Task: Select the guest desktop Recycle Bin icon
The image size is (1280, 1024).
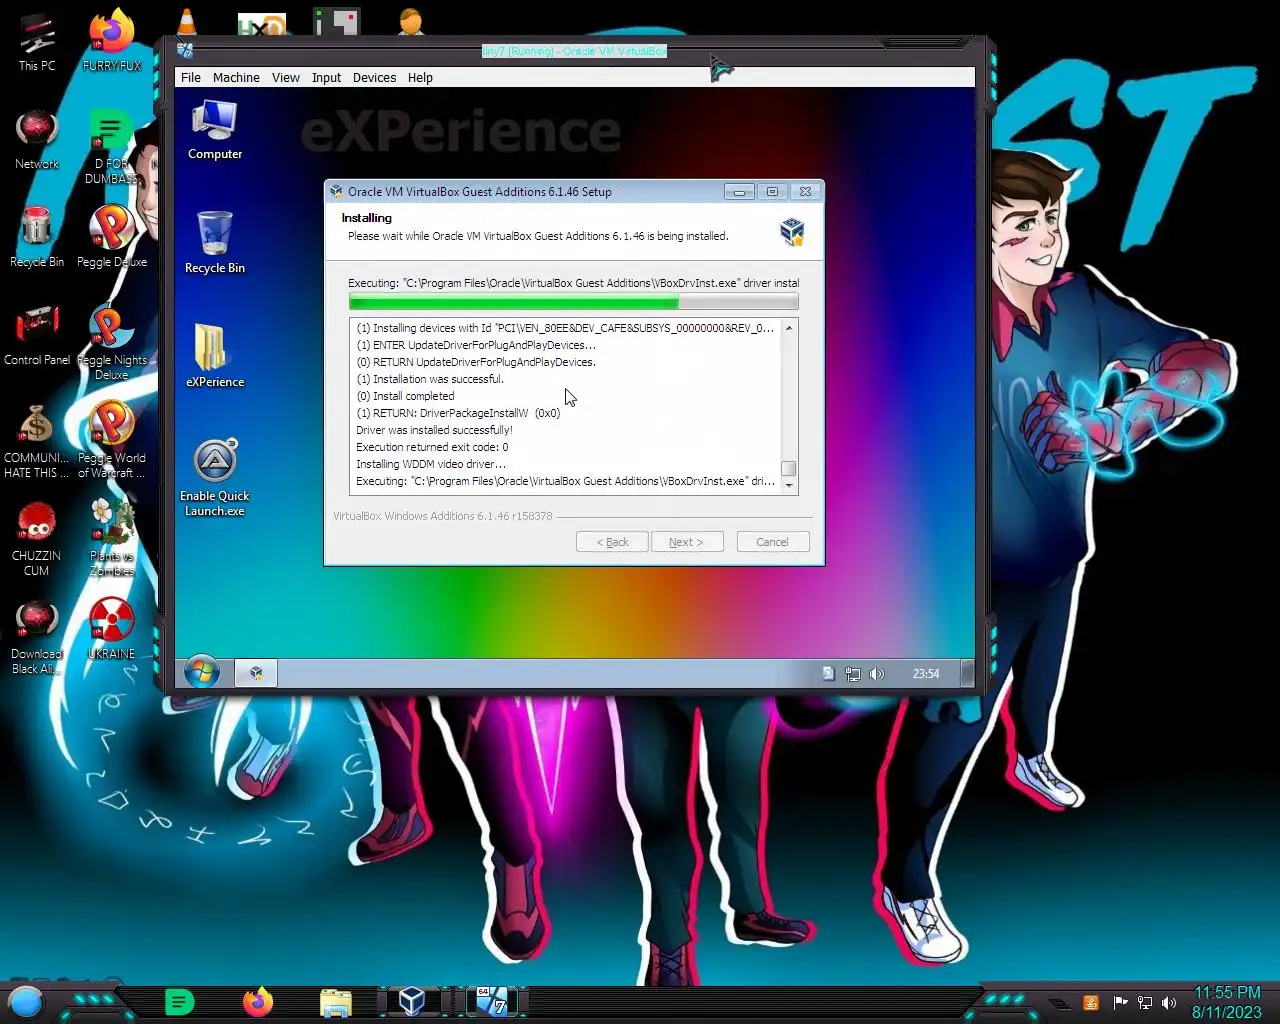Action: tap(215, 243)
